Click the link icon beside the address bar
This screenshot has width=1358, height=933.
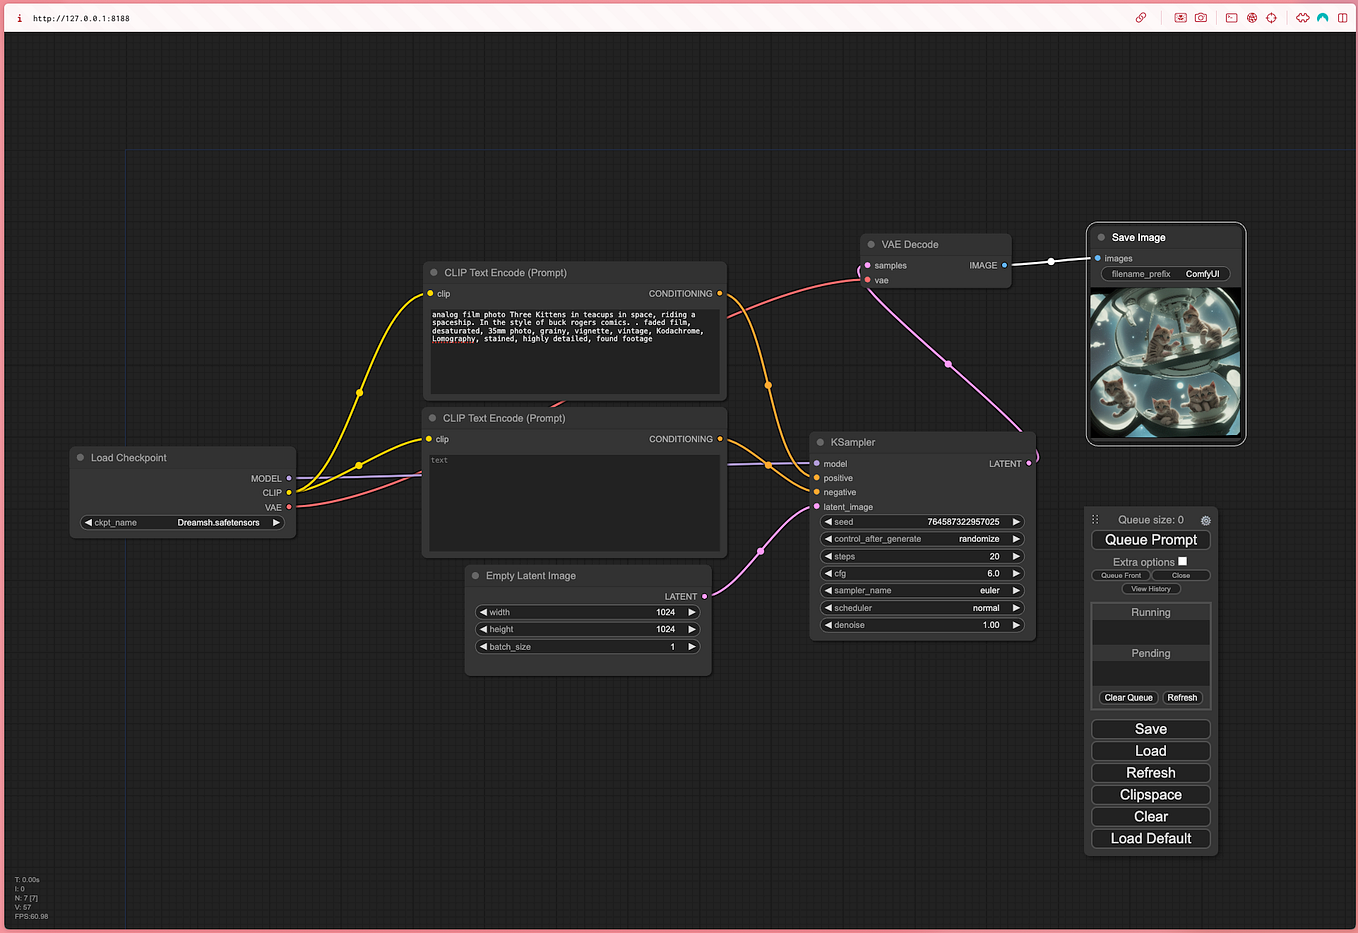coord(1141,17)
